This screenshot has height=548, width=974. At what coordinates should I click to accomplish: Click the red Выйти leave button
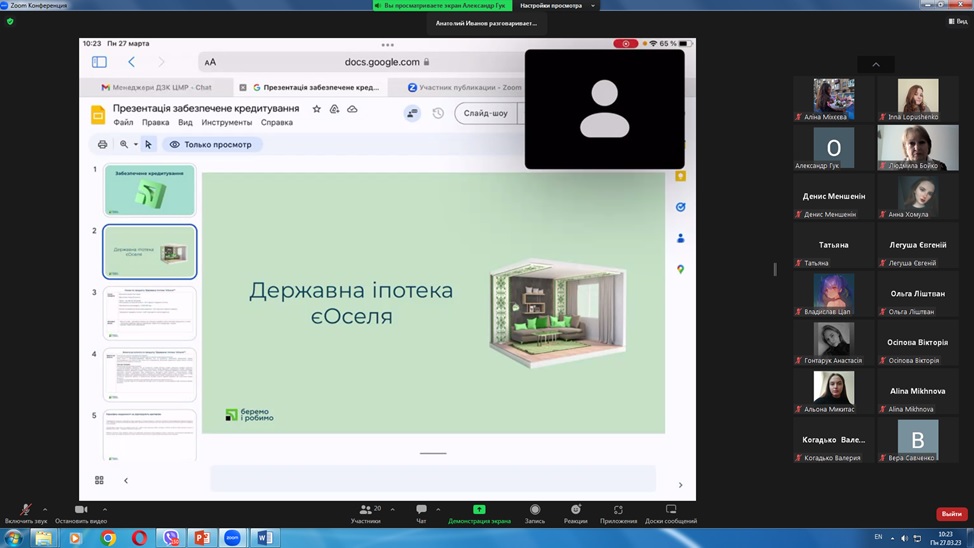[x=951, y=514]
